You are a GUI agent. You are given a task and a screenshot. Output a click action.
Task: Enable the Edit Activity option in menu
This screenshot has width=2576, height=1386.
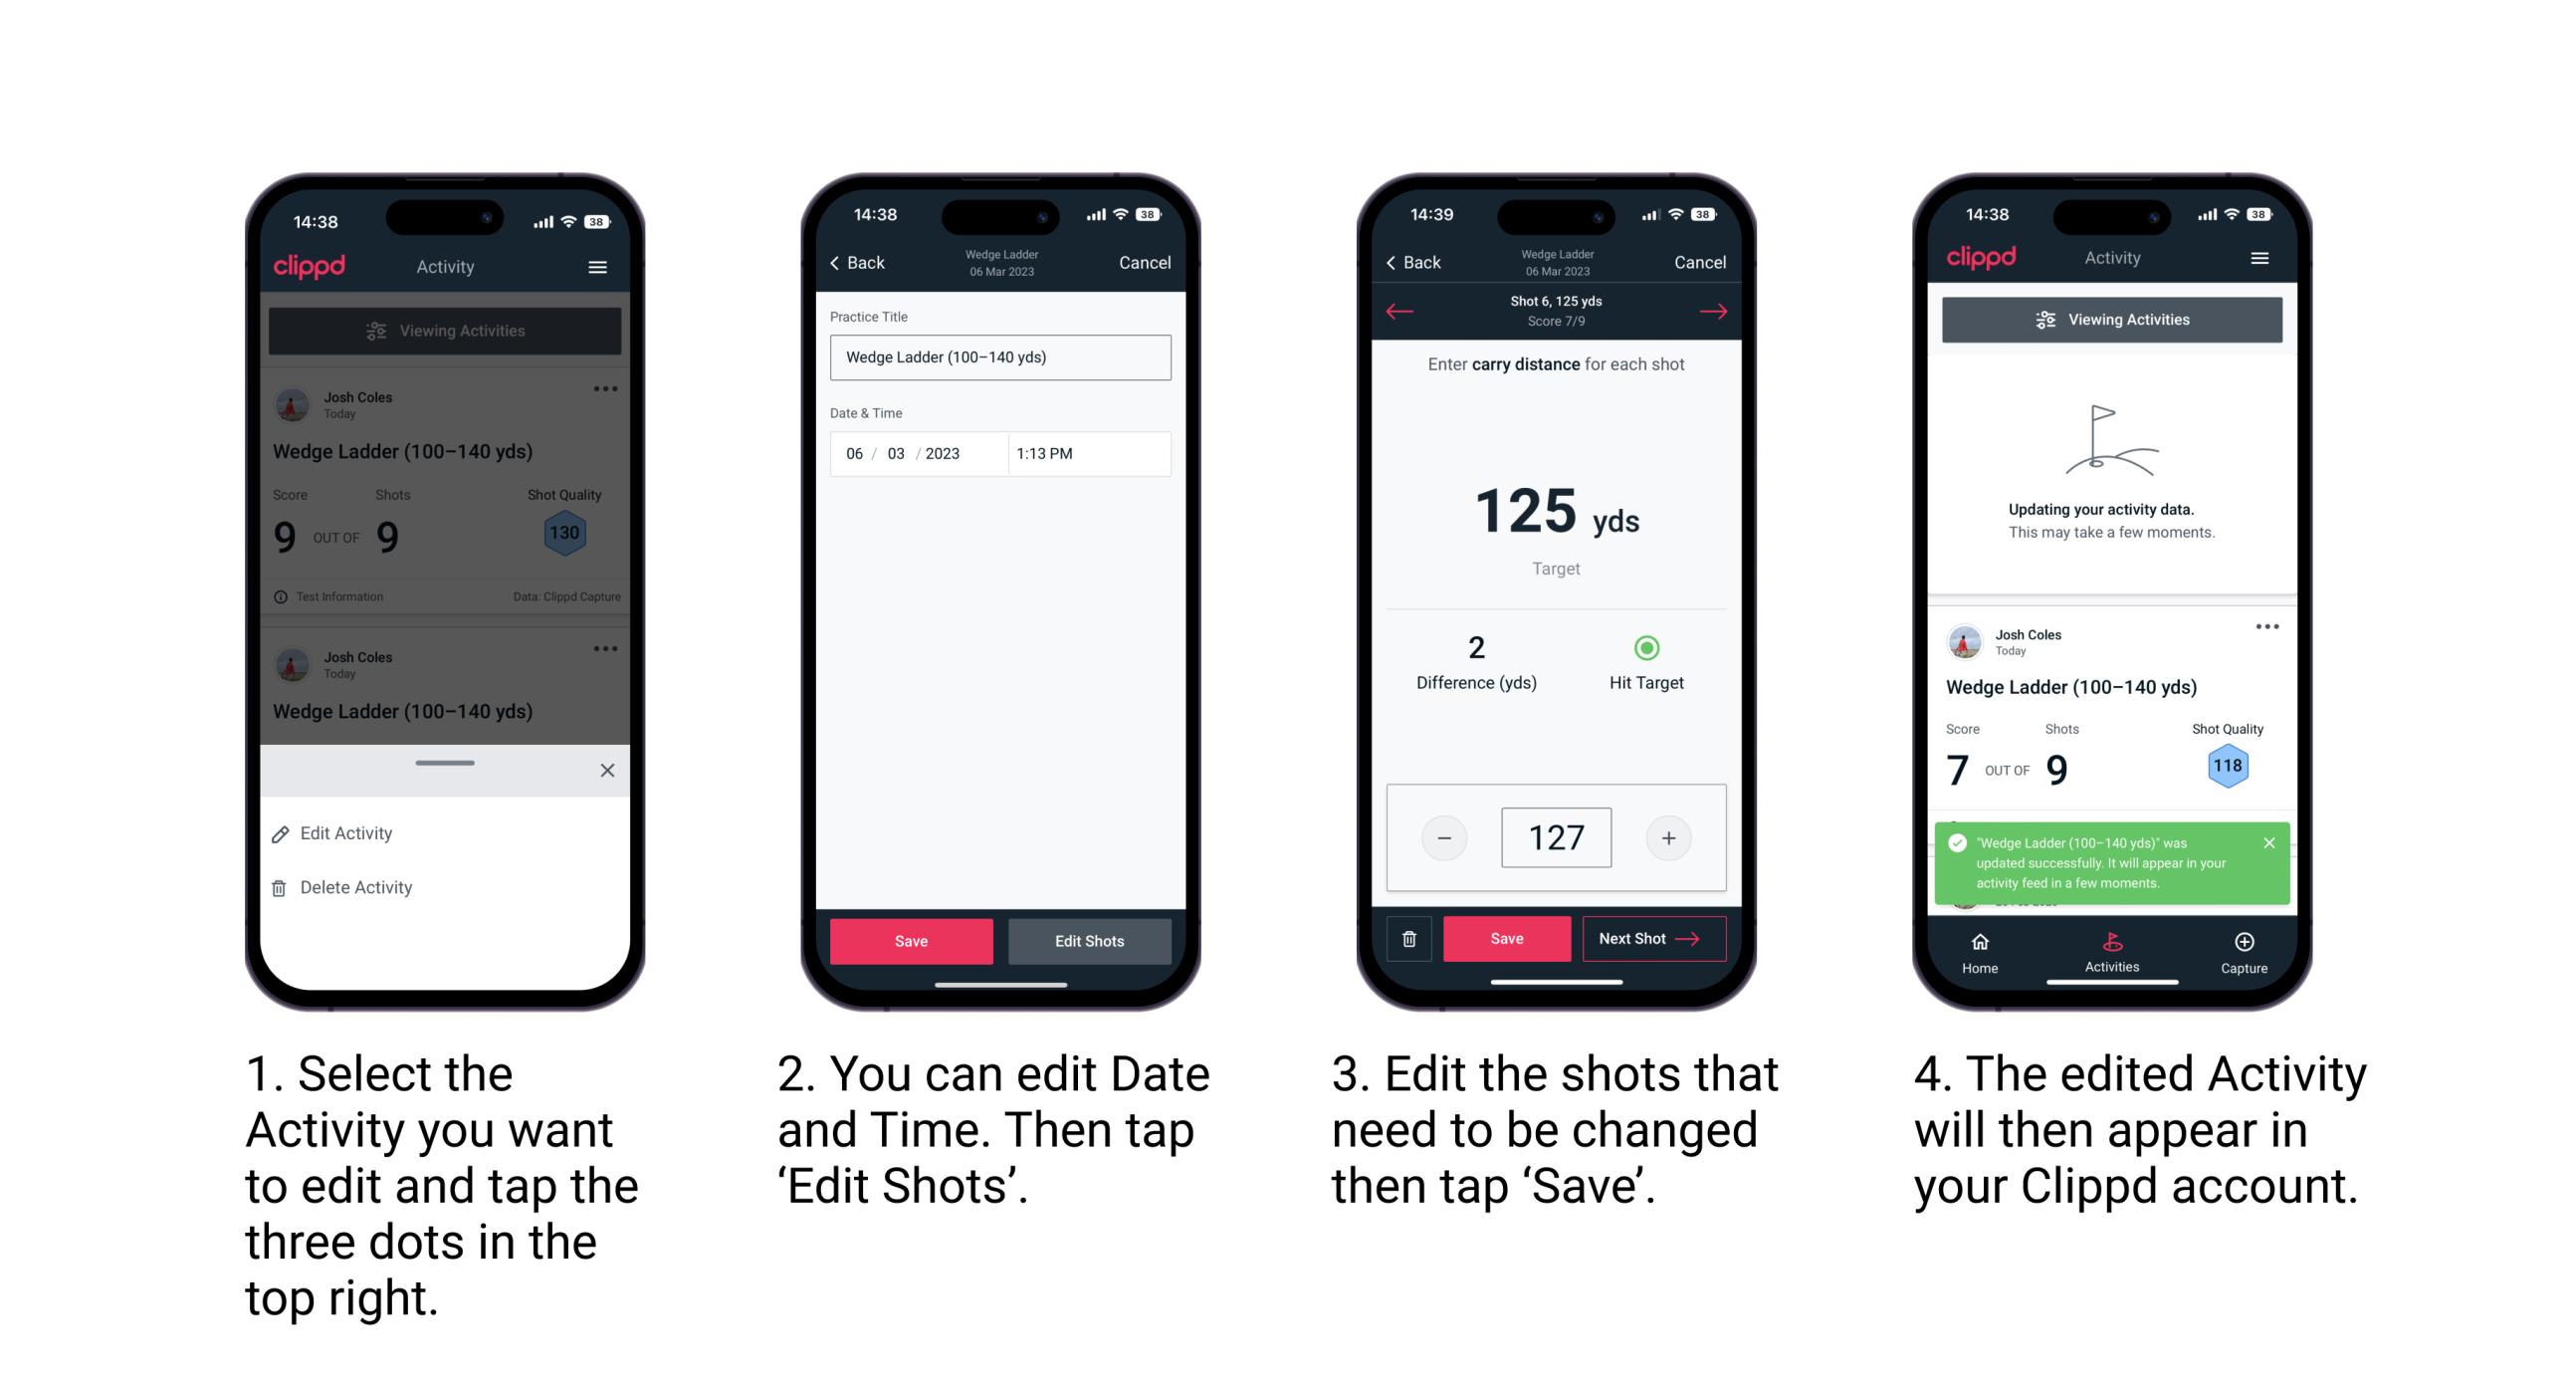349,834
